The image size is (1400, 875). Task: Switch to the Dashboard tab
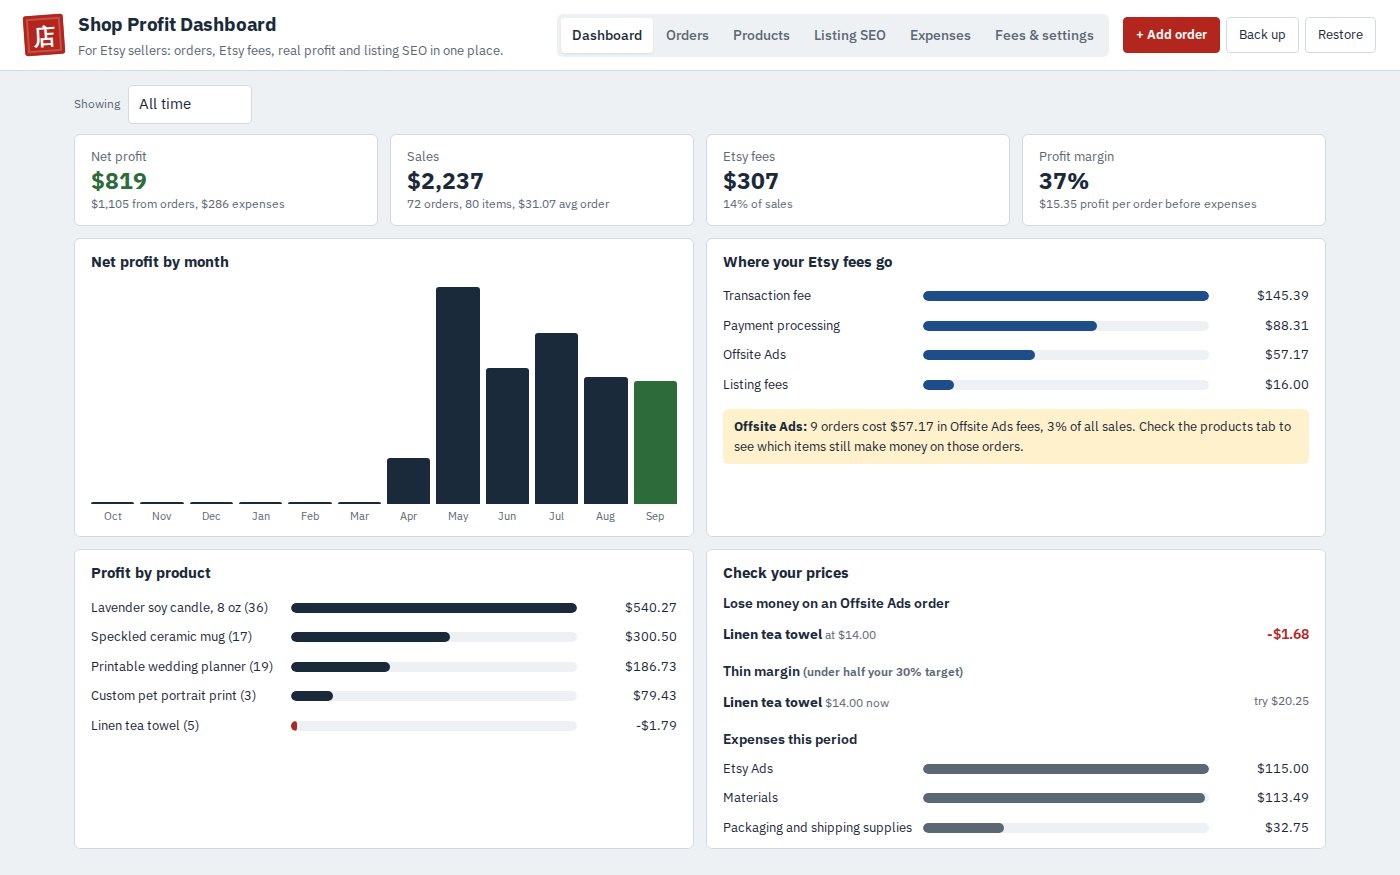click(x=607, y=35)
